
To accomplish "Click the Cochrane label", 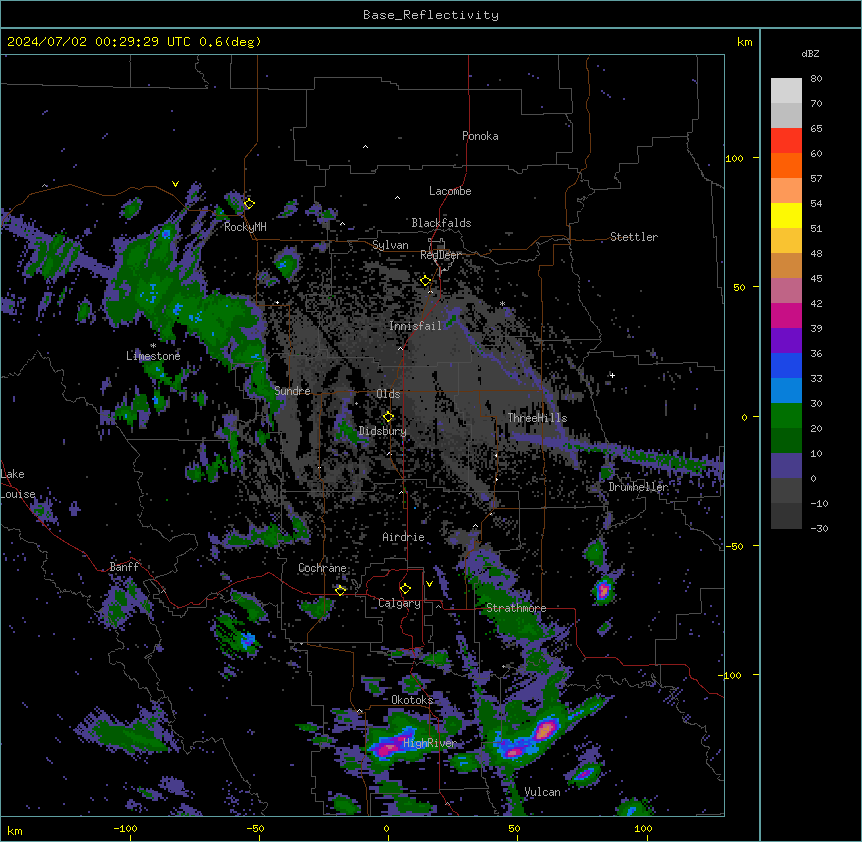I will coord(322,568).
